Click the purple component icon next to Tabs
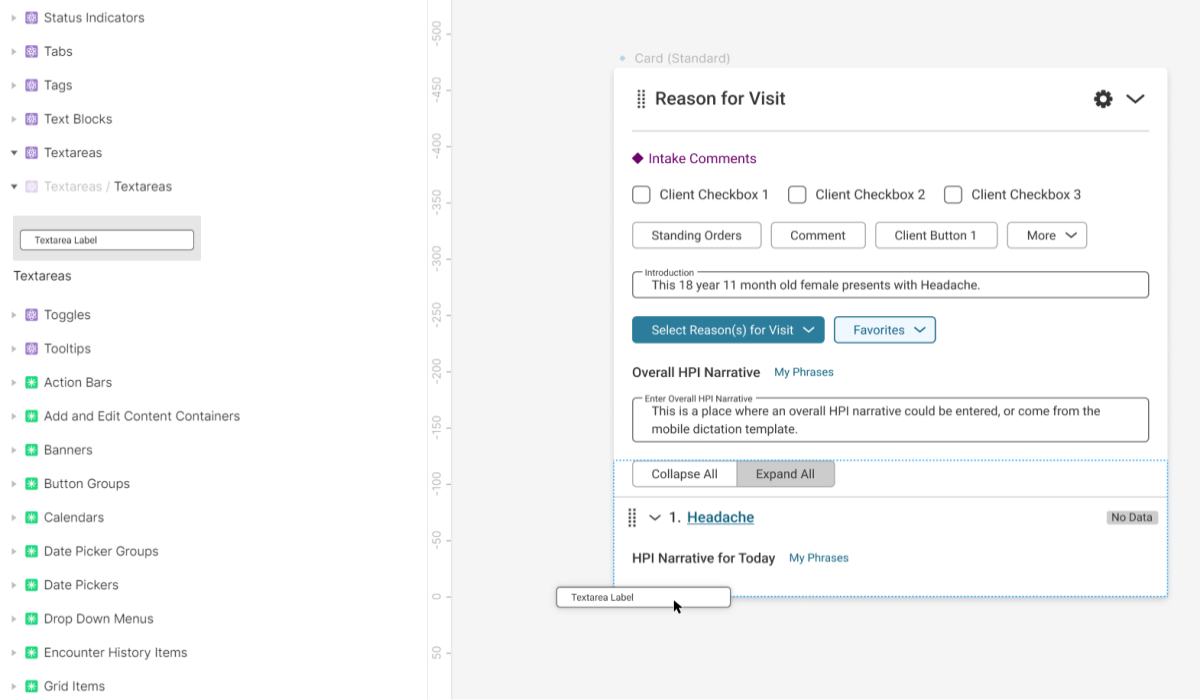The width and height of the screenshot is (1200, 700). click(x=31, y=52)
